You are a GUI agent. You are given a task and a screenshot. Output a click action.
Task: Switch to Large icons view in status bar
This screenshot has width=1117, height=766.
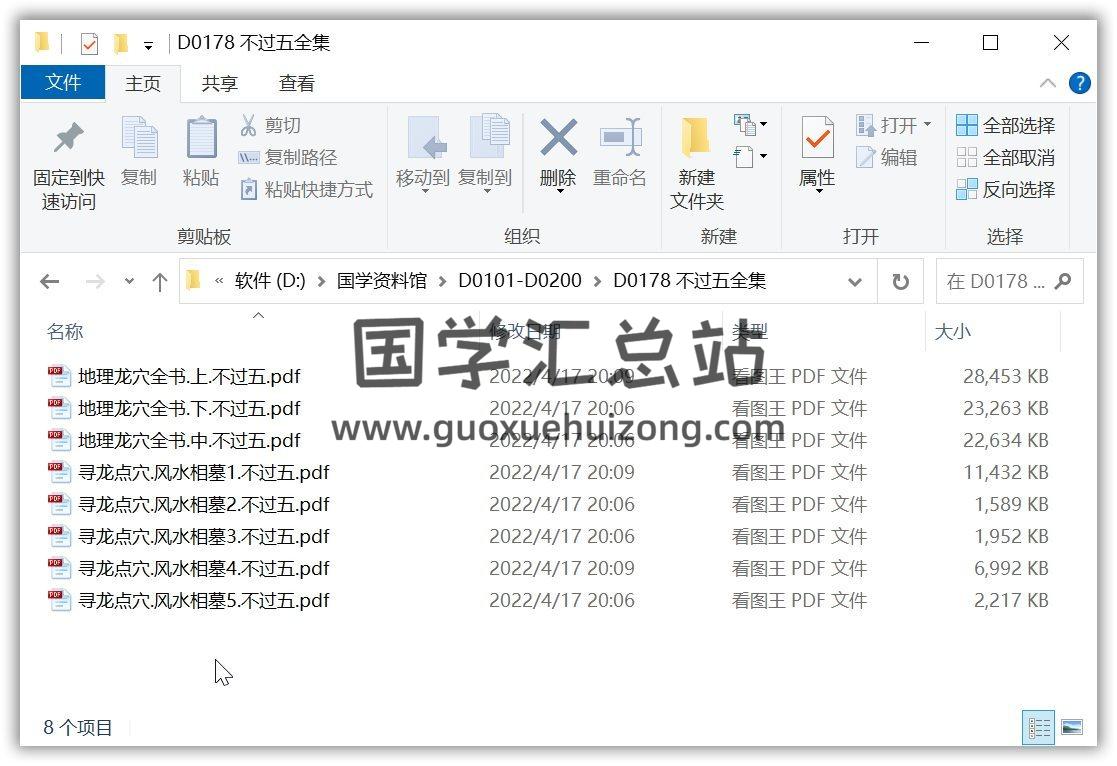click(1072, 728)
